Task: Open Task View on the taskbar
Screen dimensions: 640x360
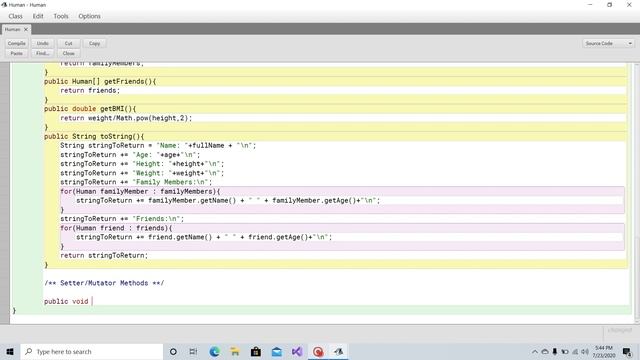Action: point(193,351)
